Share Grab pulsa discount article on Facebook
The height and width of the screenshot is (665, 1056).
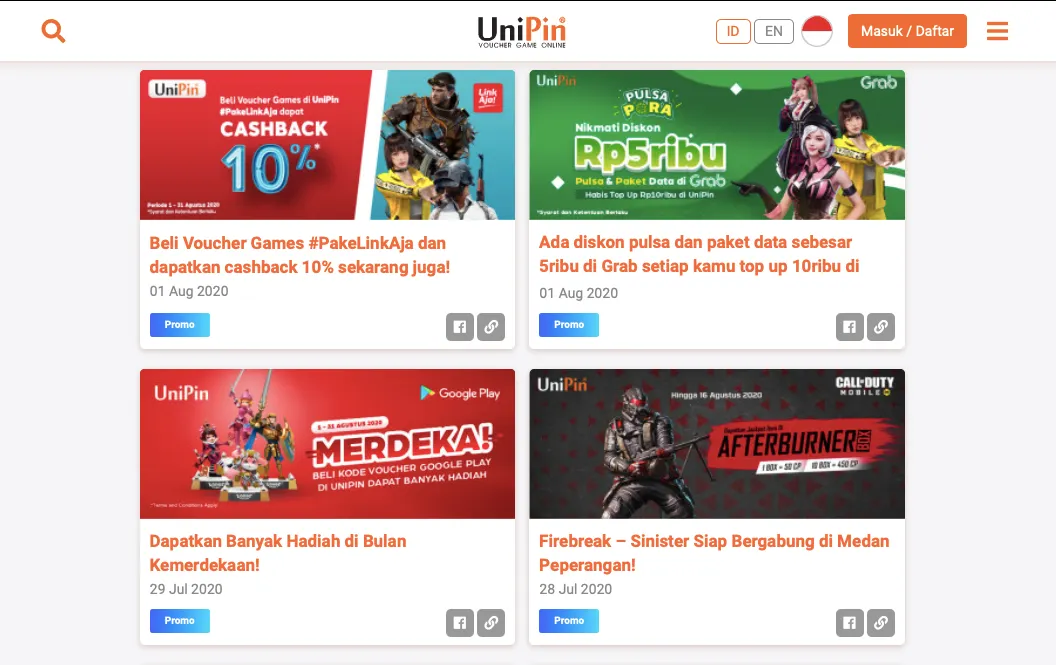[850, 327]
